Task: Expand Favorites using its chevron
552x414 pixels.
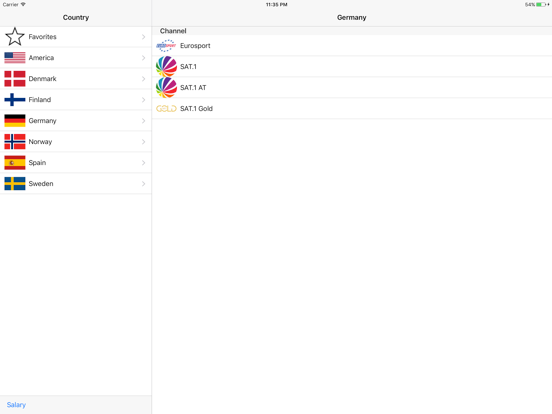Action: pyautogui.click(x=144, y=37)
